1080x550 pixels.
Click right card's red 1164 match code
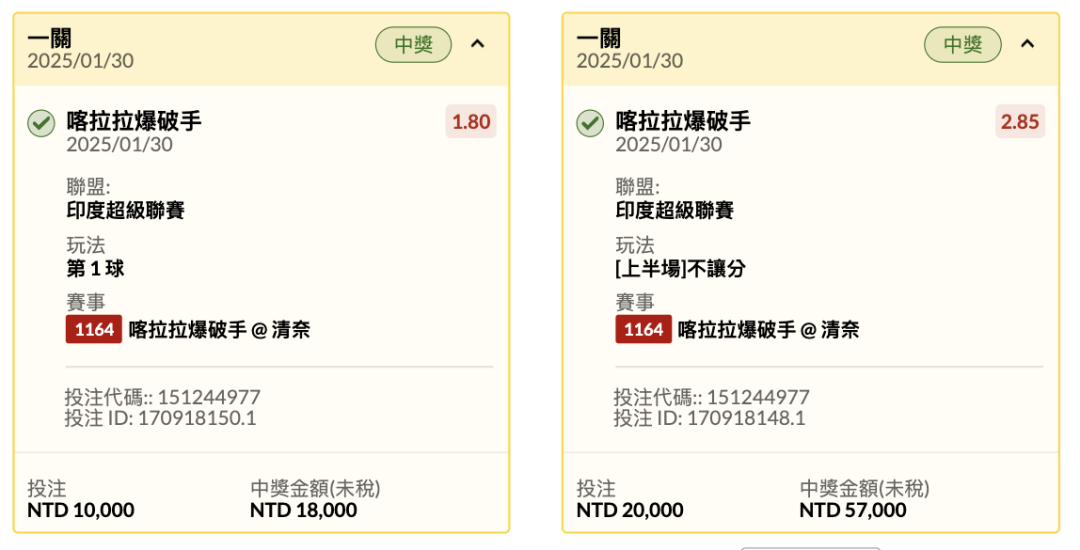[643, 330]
